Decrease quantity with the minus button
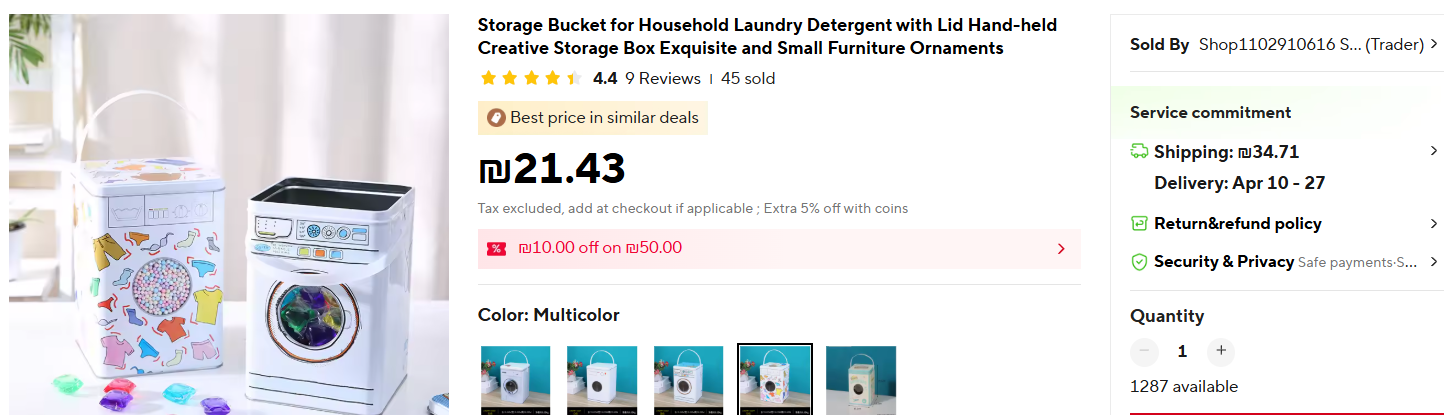 click(x=1144, y=351)
